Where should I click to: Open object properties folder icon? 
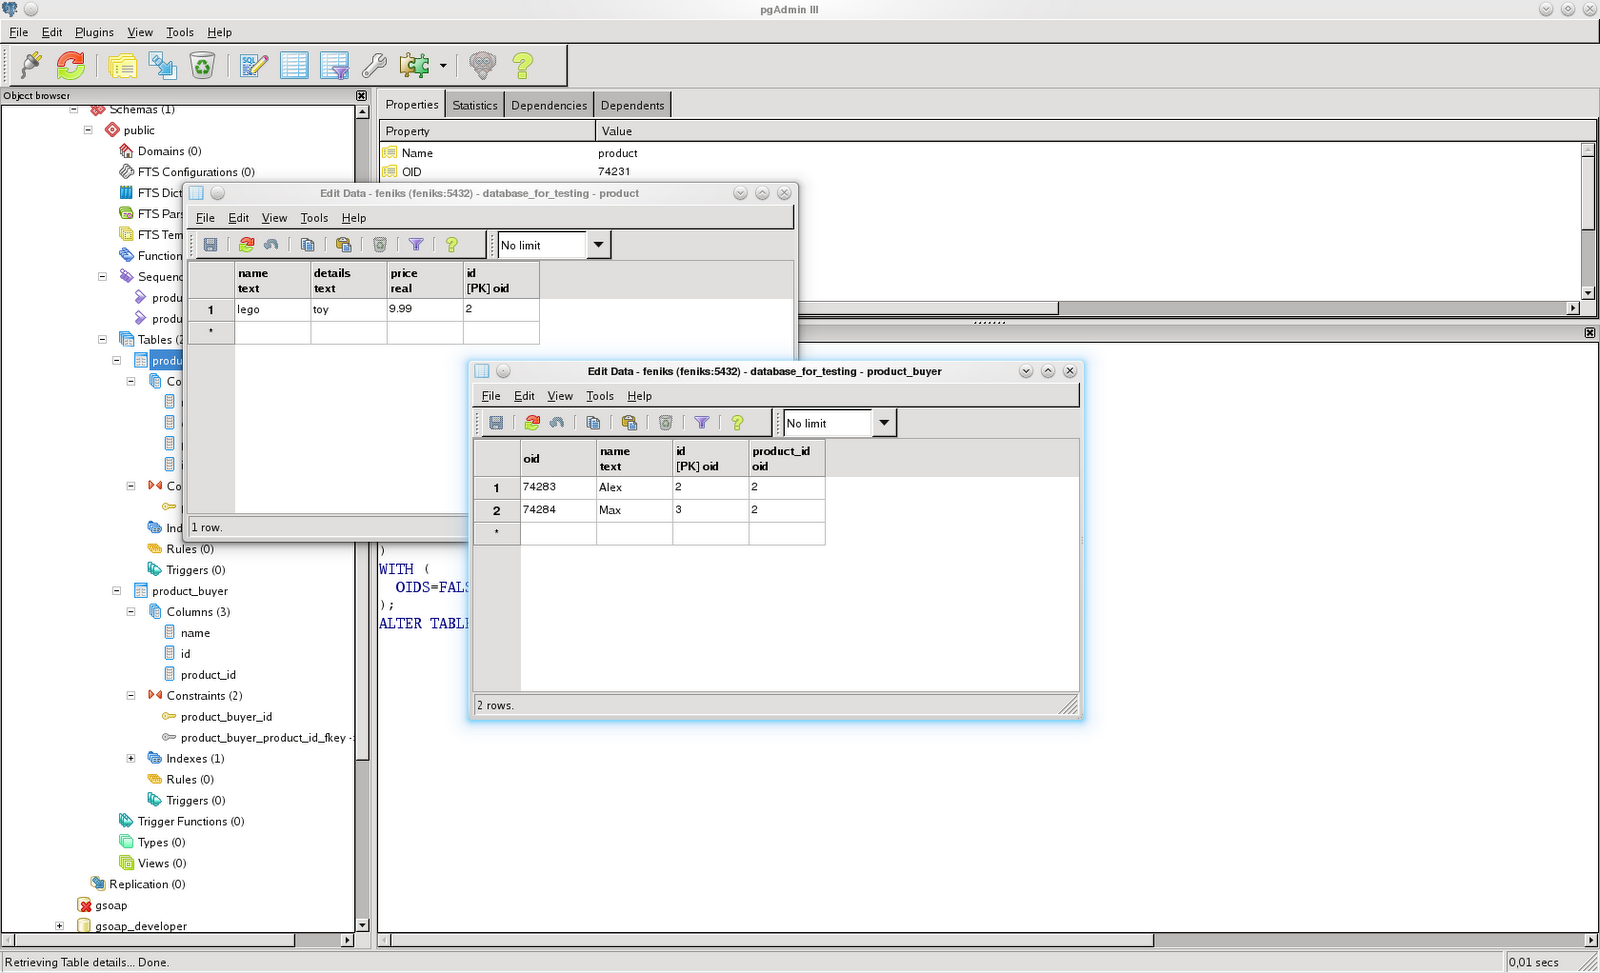click(x=123, y=66)
